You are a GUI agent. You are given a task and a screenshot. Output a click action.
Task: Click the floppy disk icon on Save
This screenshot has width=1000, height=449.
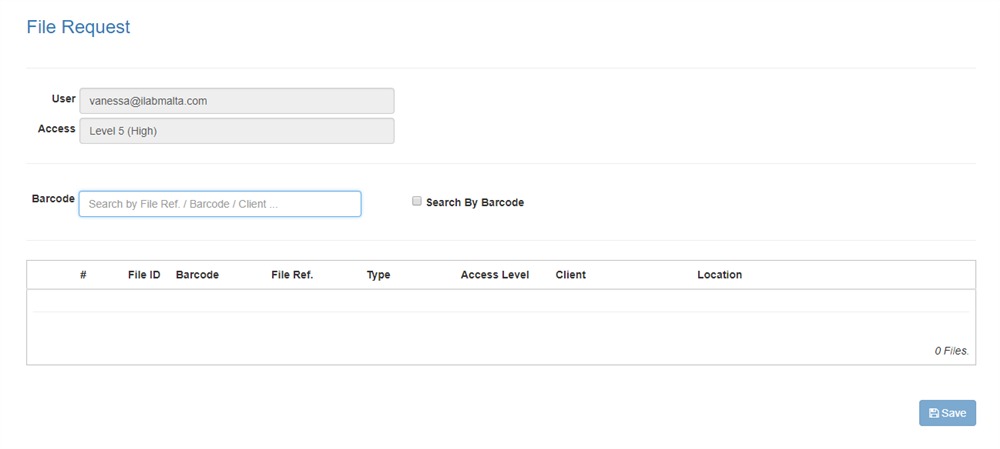point(934,413)
